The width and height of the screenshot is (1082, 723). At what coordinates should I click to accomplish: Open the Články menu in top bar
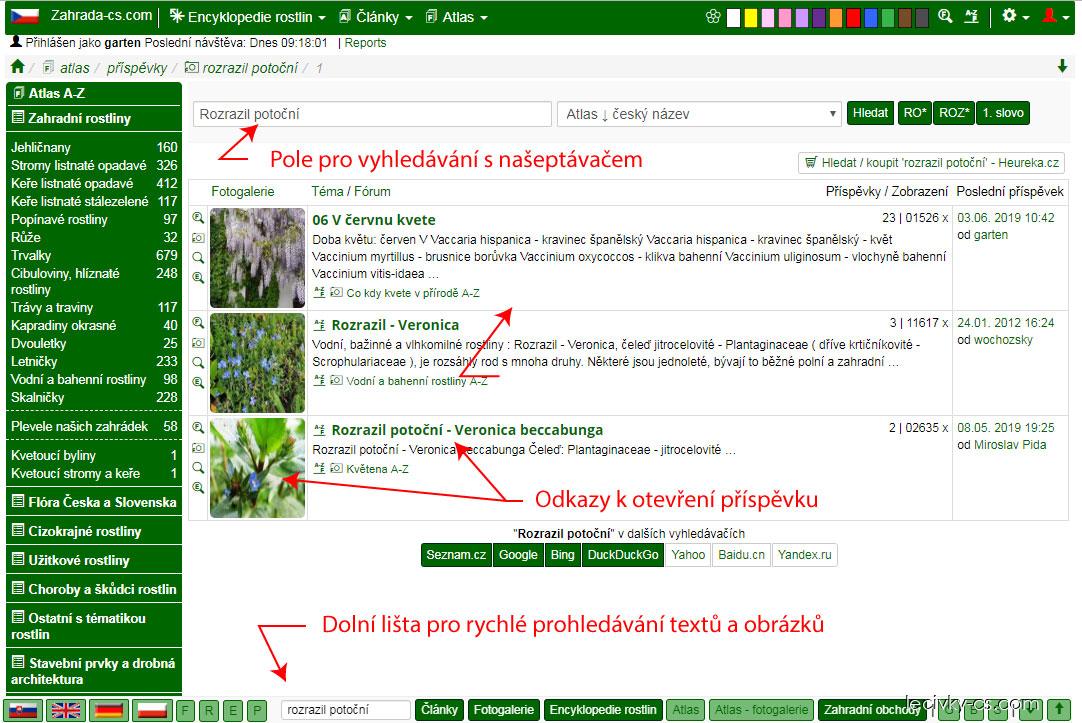pos(376,17)
